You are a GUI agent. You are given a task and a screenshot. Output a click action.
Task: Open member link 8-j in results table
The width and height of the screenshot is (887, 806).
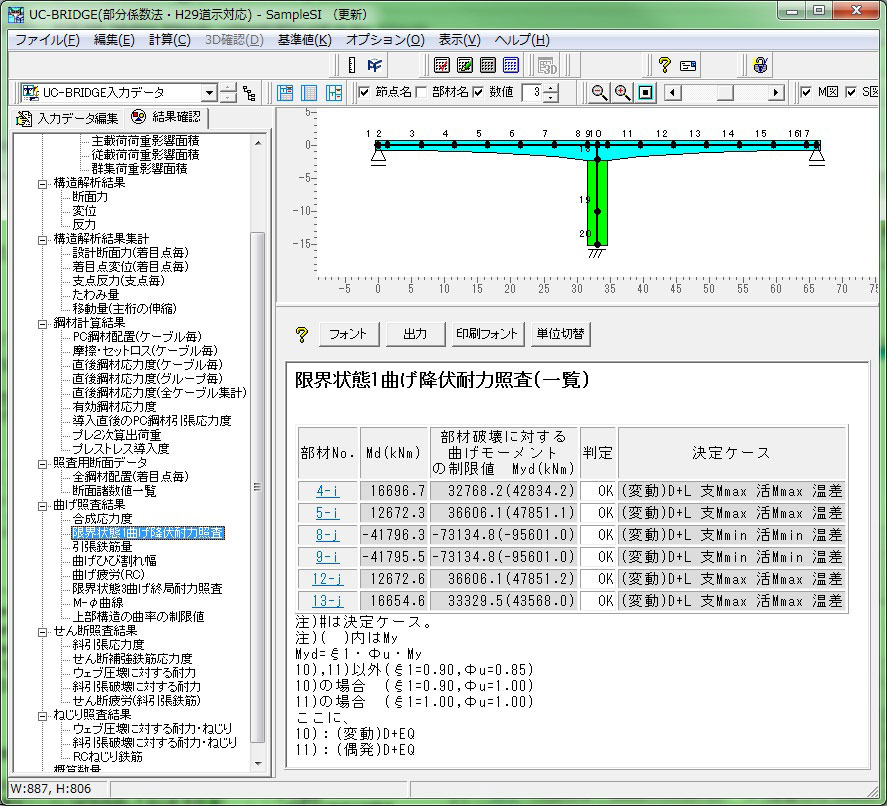click(x=327, y=535)
